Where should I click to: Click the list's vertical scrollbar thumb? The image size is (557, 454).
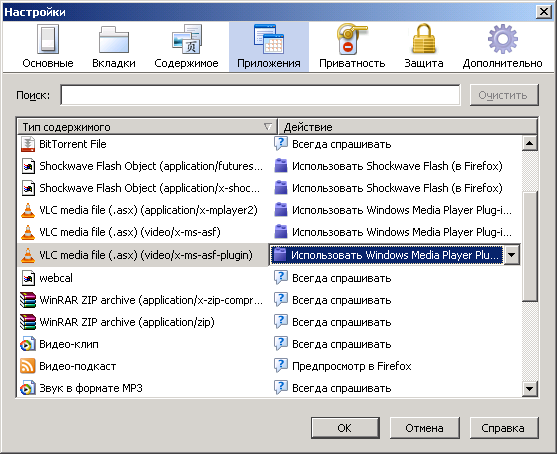point(530,246)
